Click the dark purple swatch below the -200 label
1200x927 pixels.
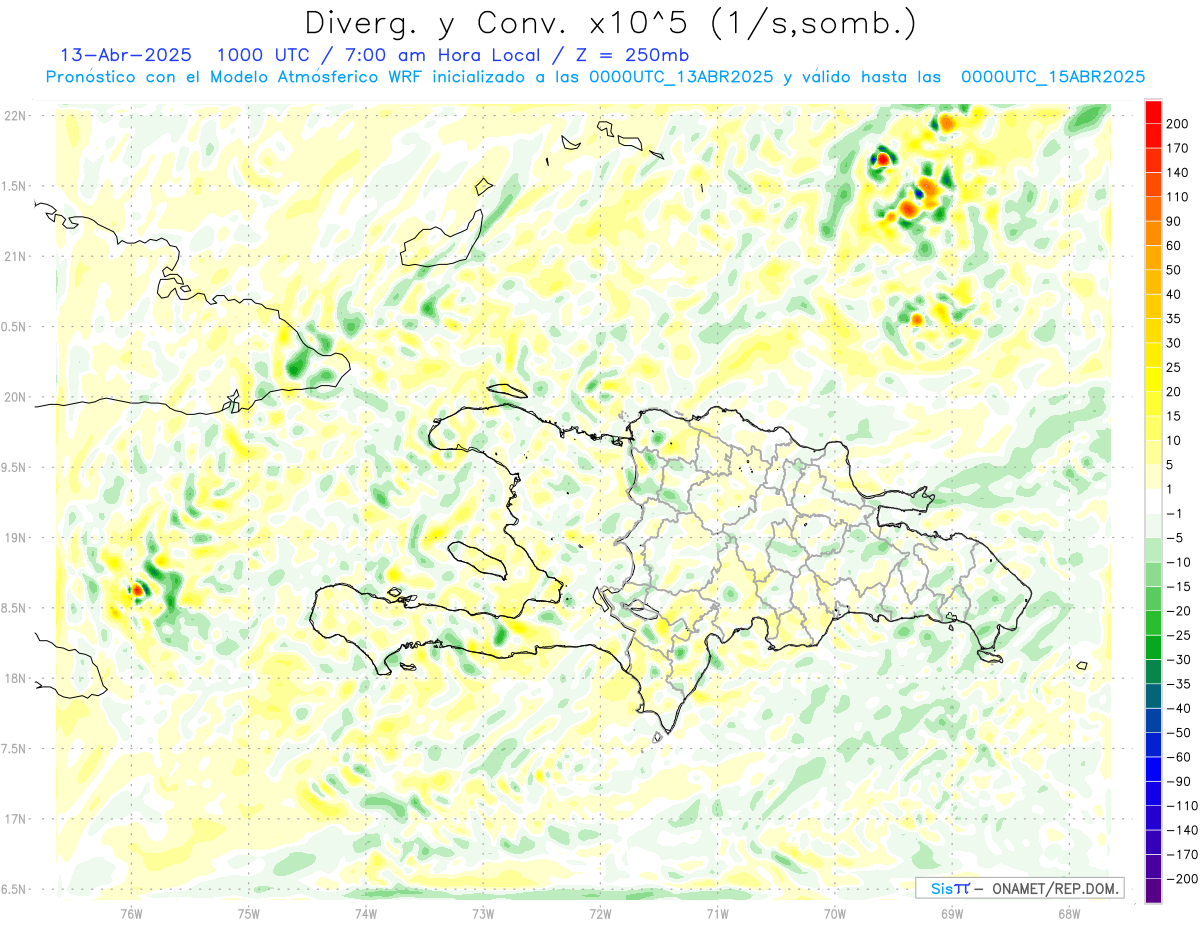click(x=1154, y=891)
